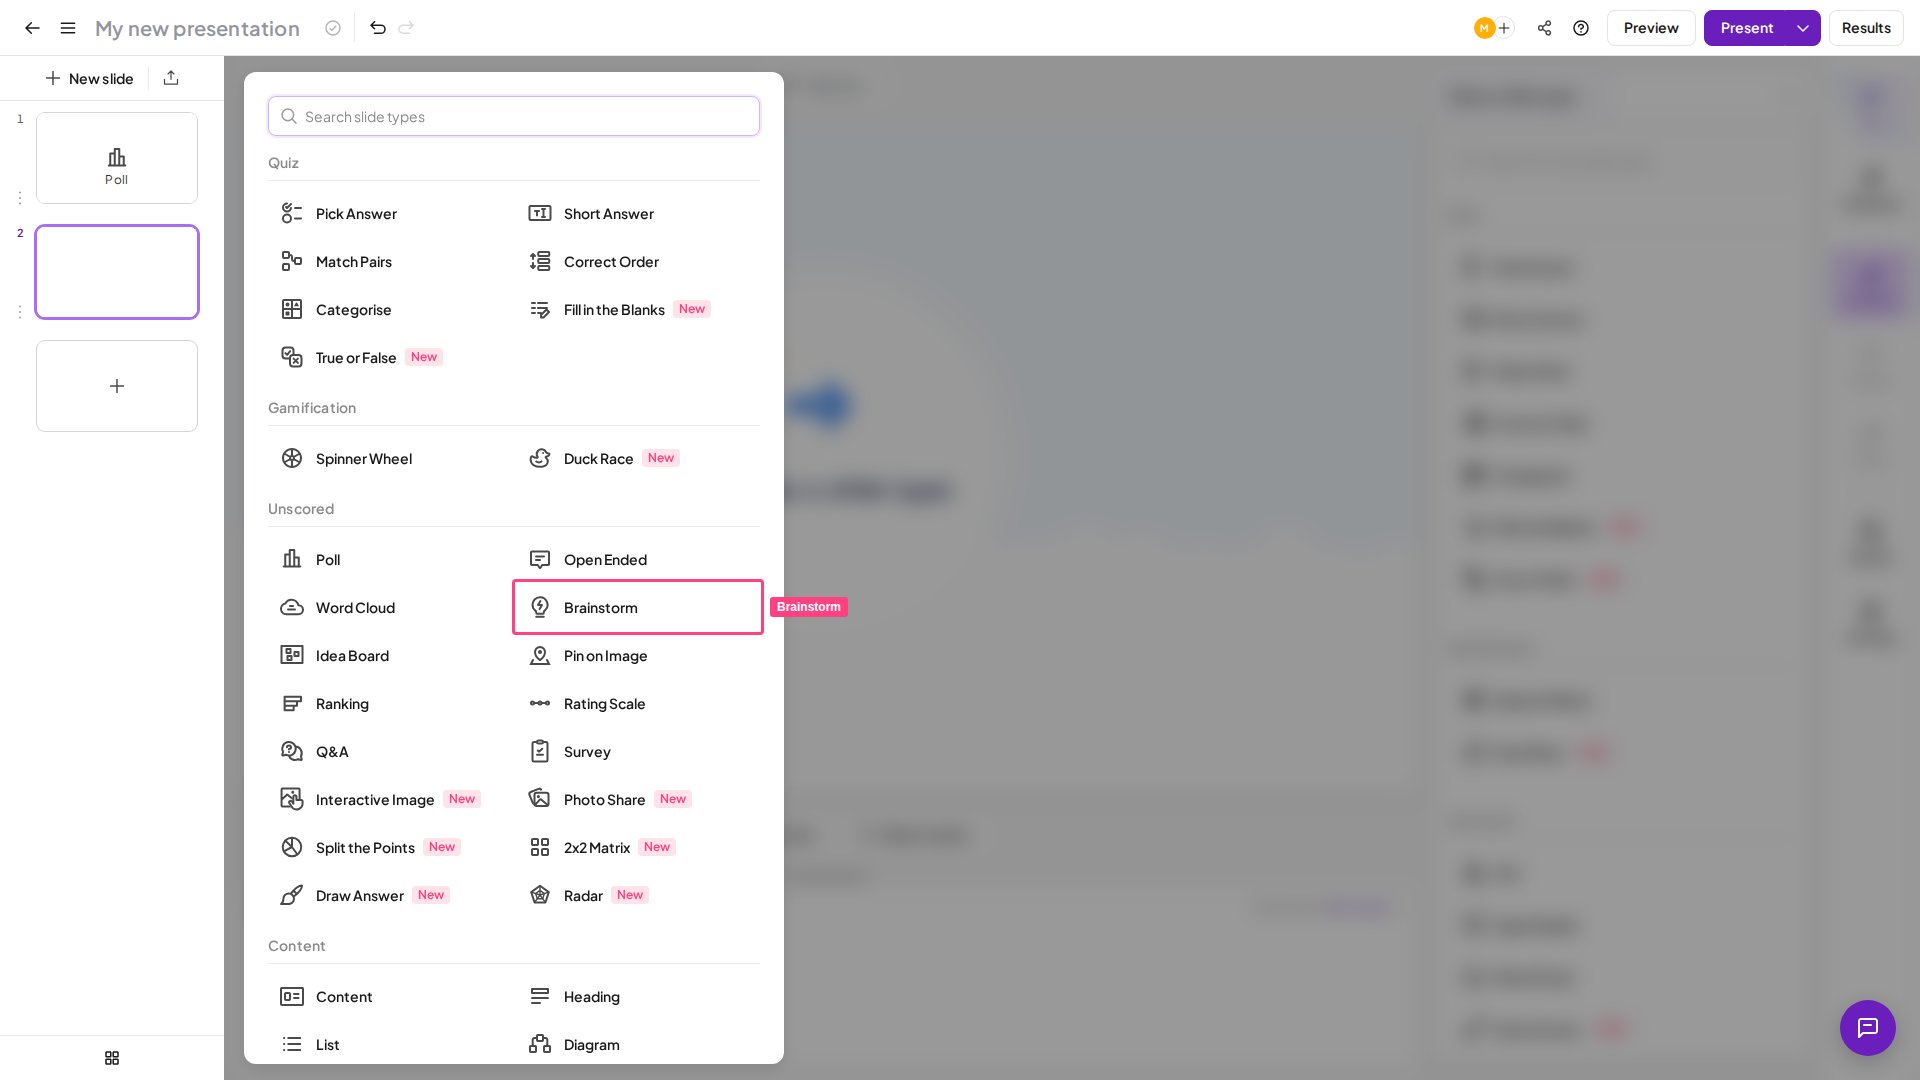Choose the Survey slide type

(x=637, y=752)
